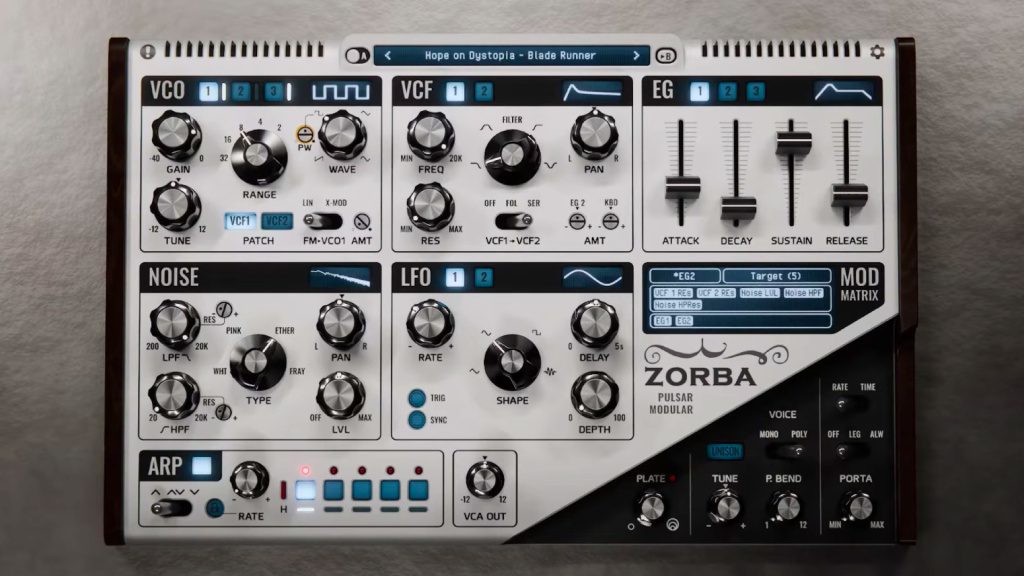Toggle the LIN X-MOD switch
Screen dimensions: 1024x576
[x=323, y=221]
